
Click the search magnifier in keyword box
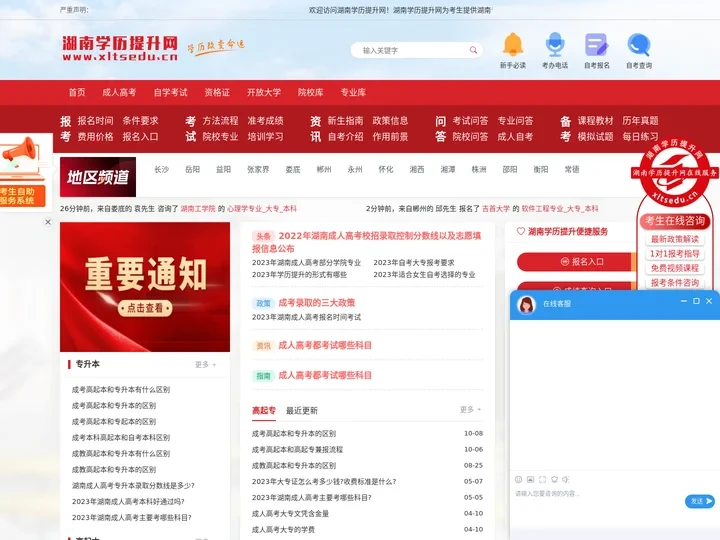coord(473,50)
